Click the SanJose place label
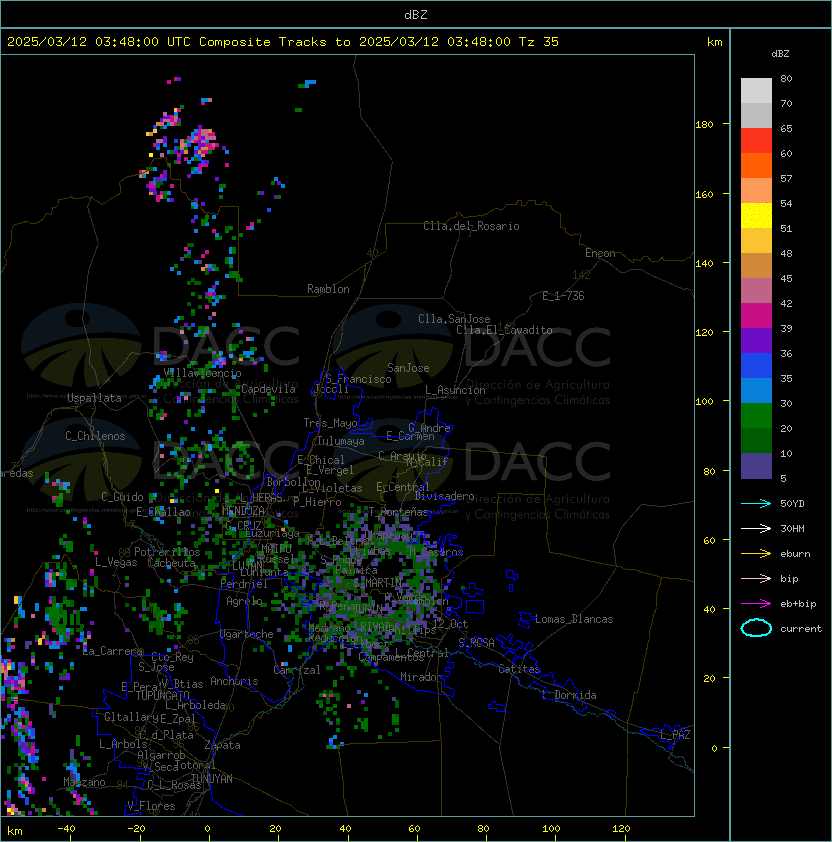This screenshot has width=832, height=842. (x=408, y=368)
